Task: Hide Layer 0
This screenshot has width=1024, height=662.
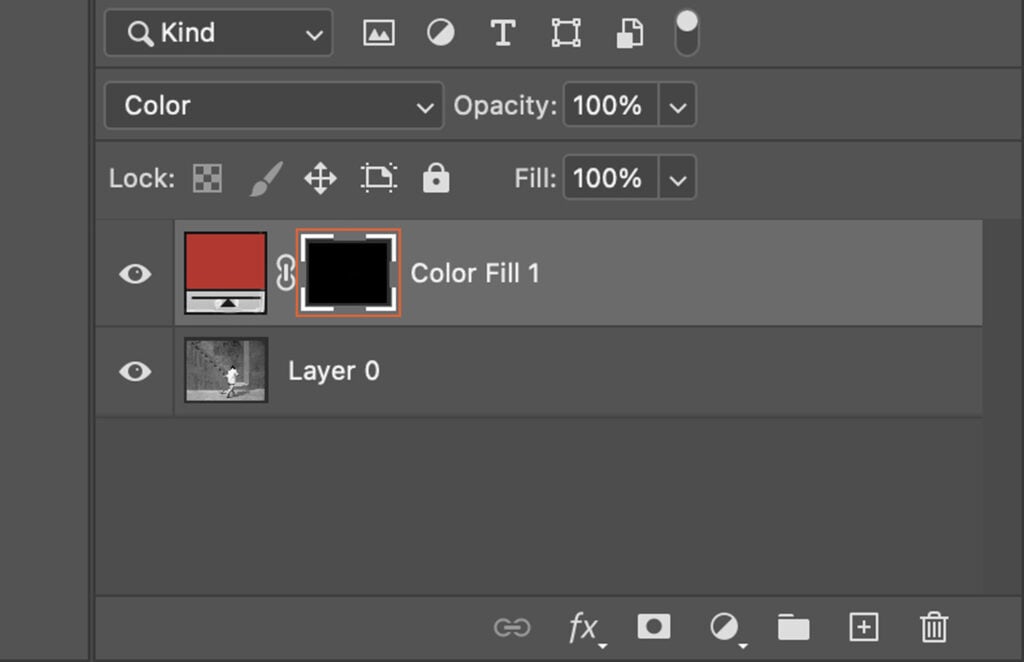Action: [x=134, y=371]
